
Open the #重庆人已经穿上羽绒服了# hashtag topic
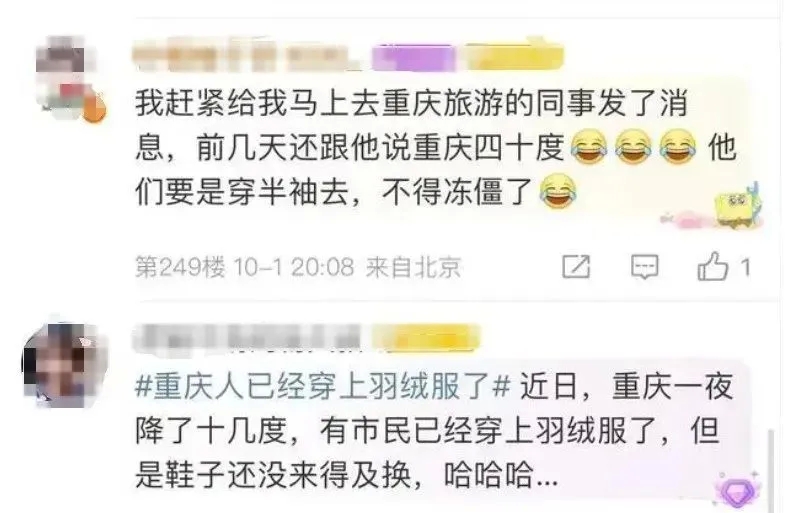pos(322,387)
